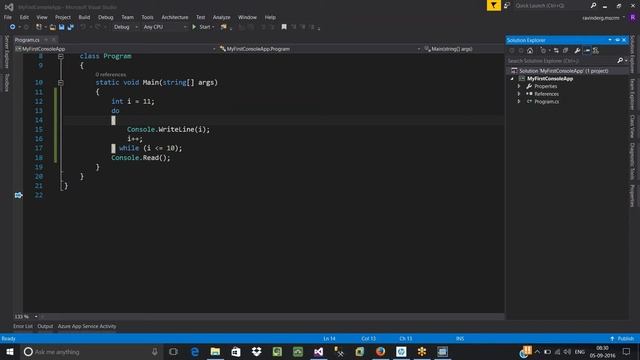Open the Debug menu
Viewport: 640px width, 360px height.
tap(105, 17)
